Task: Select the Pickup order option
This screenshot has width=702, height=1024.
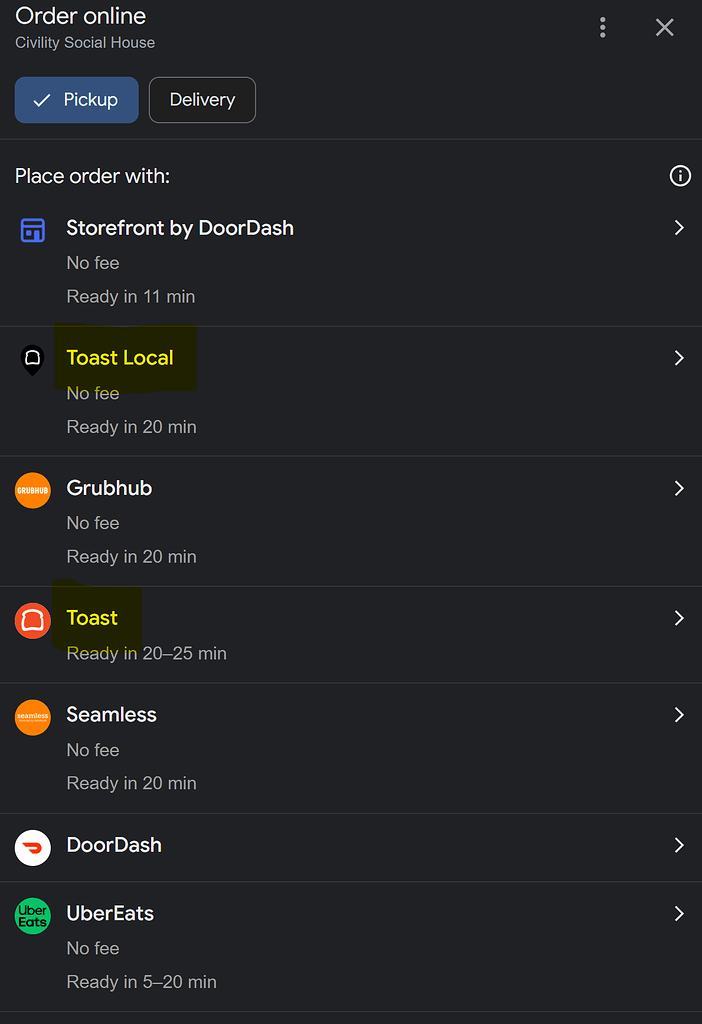Action: pos(77,100)
